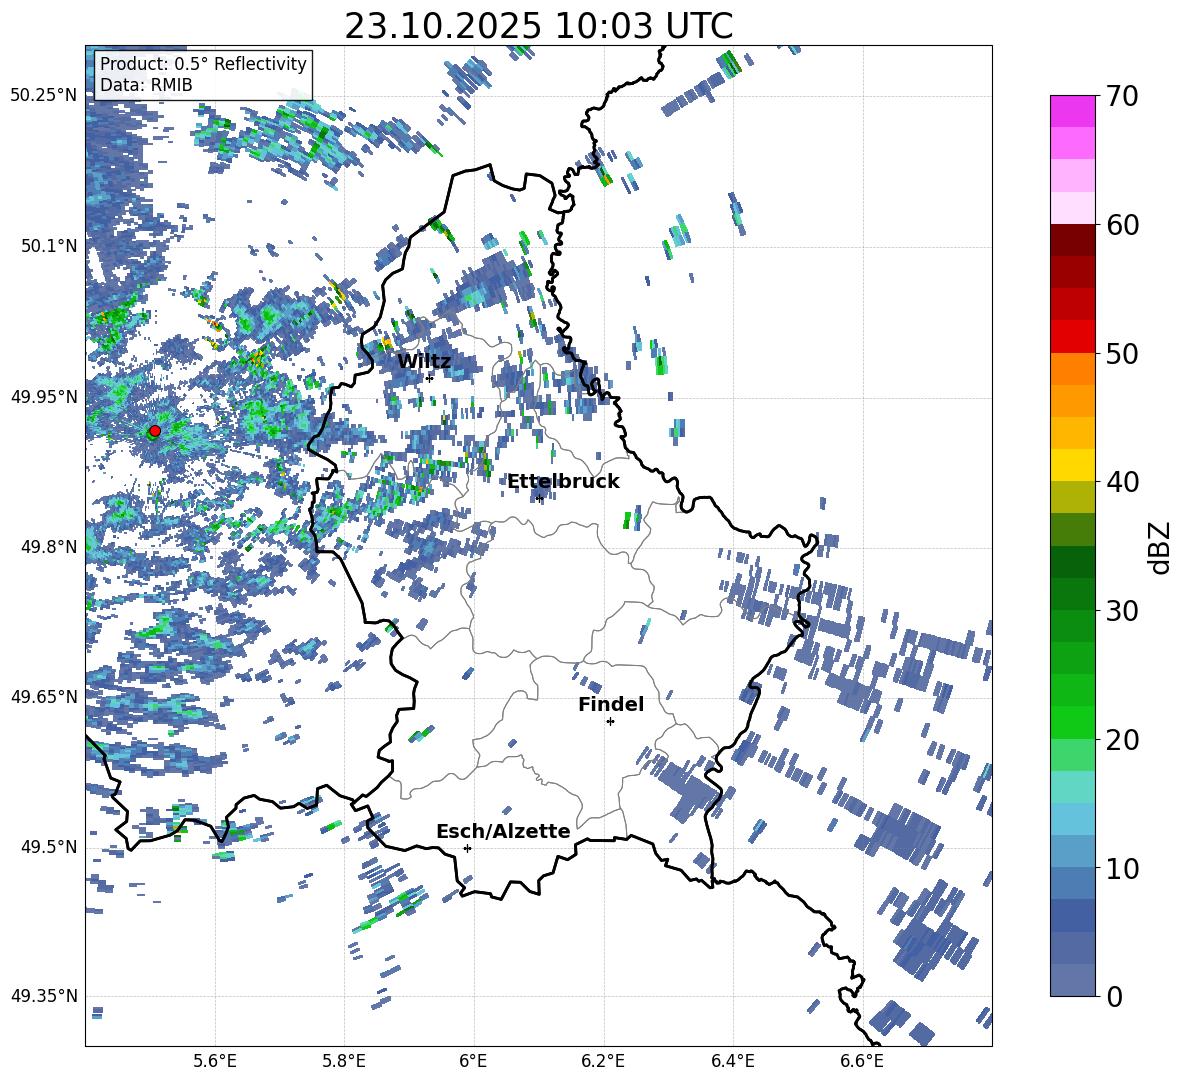Click the Esch/Alzette station cross marker

point(467,848)
